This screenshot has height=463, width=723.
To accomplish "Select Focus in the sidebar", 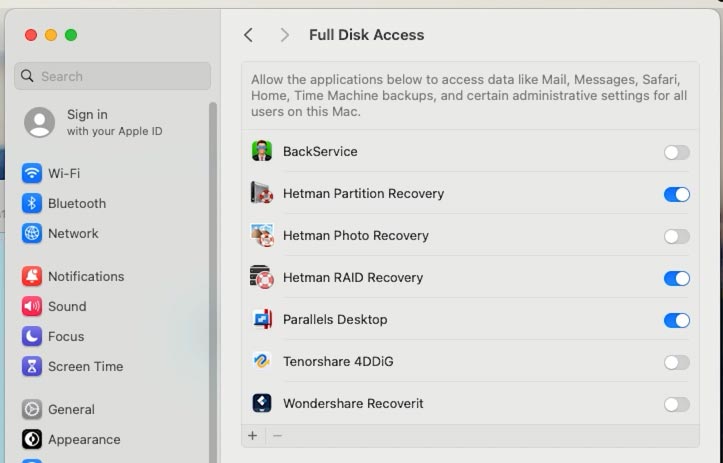I will (113, 336).
